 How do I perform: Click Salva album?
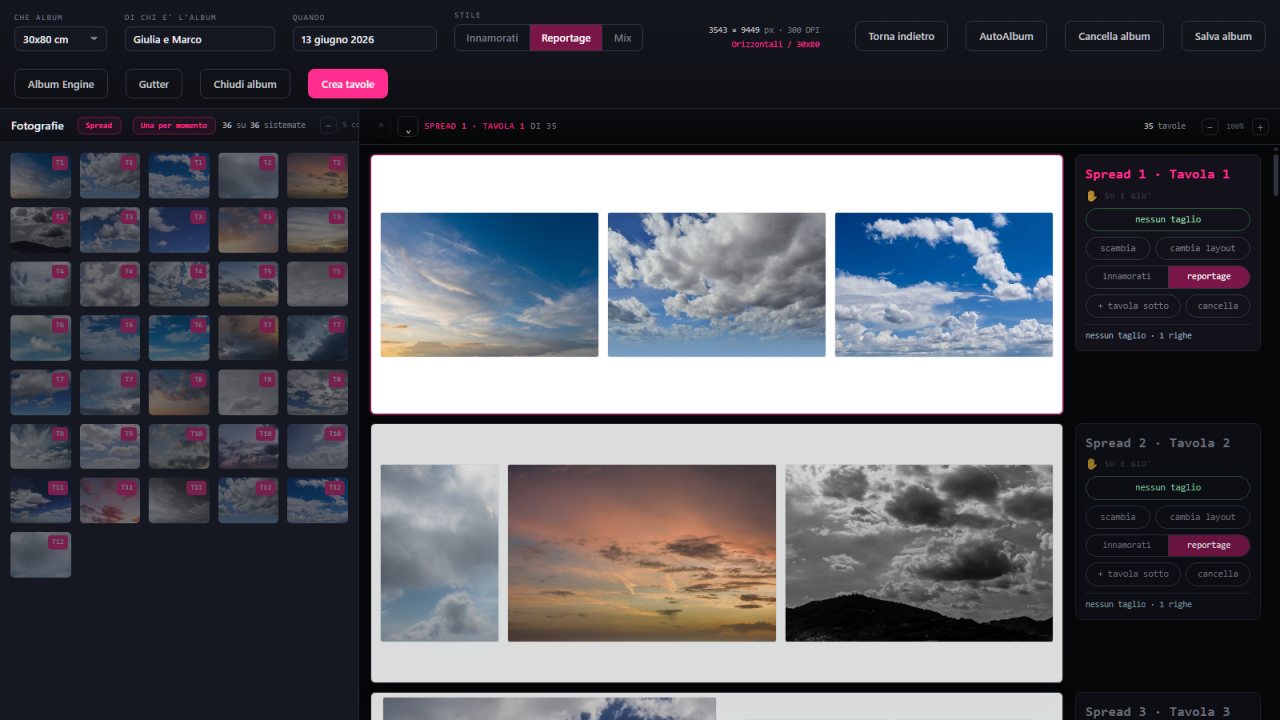pos(1223,36)
